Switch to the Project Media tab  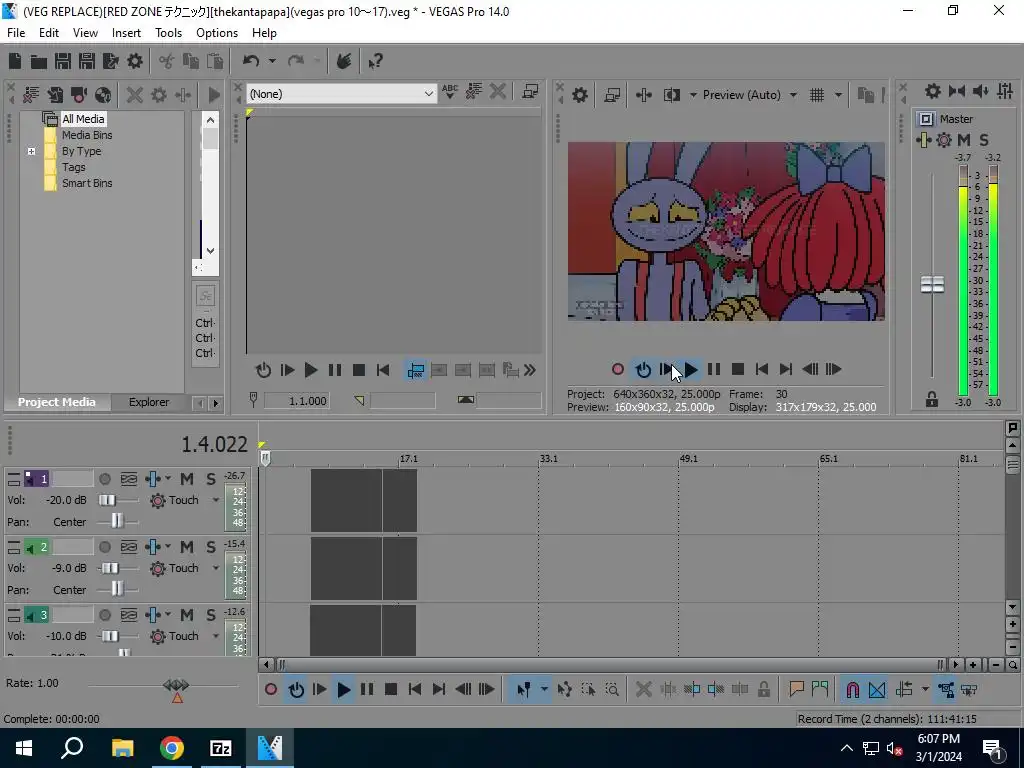coord(57,402)
